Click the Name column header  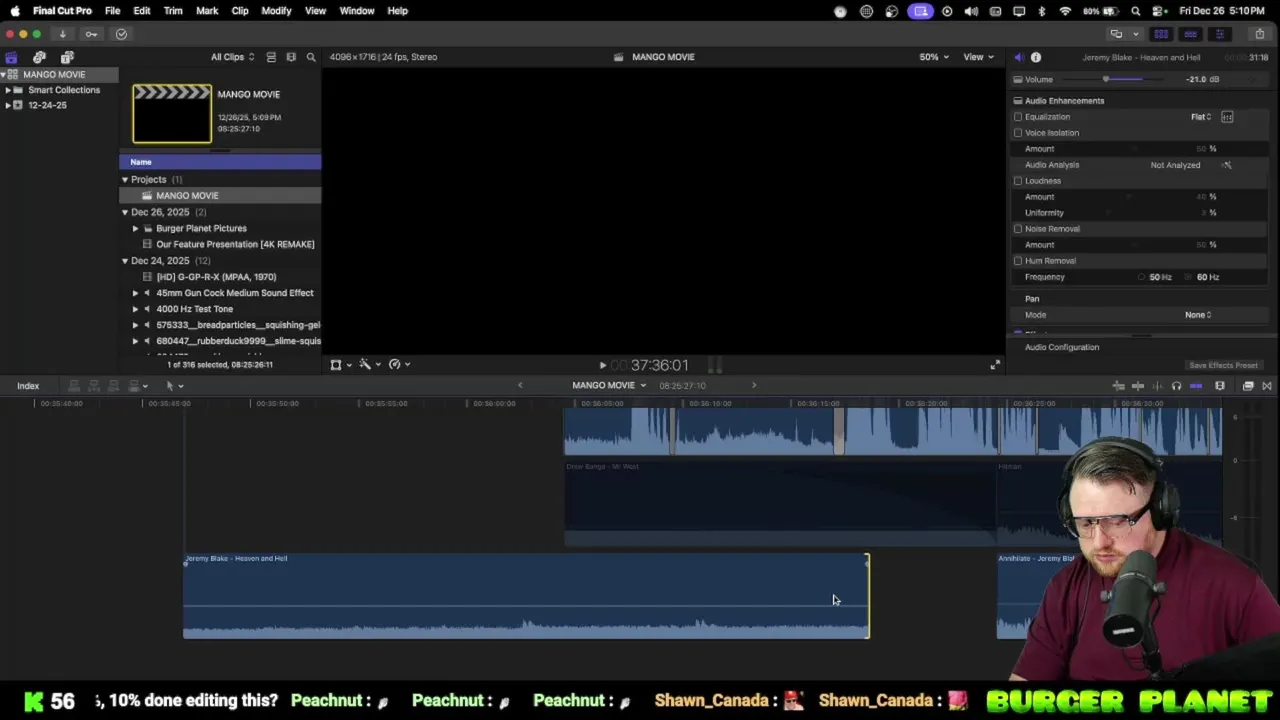tap(220, 162)
